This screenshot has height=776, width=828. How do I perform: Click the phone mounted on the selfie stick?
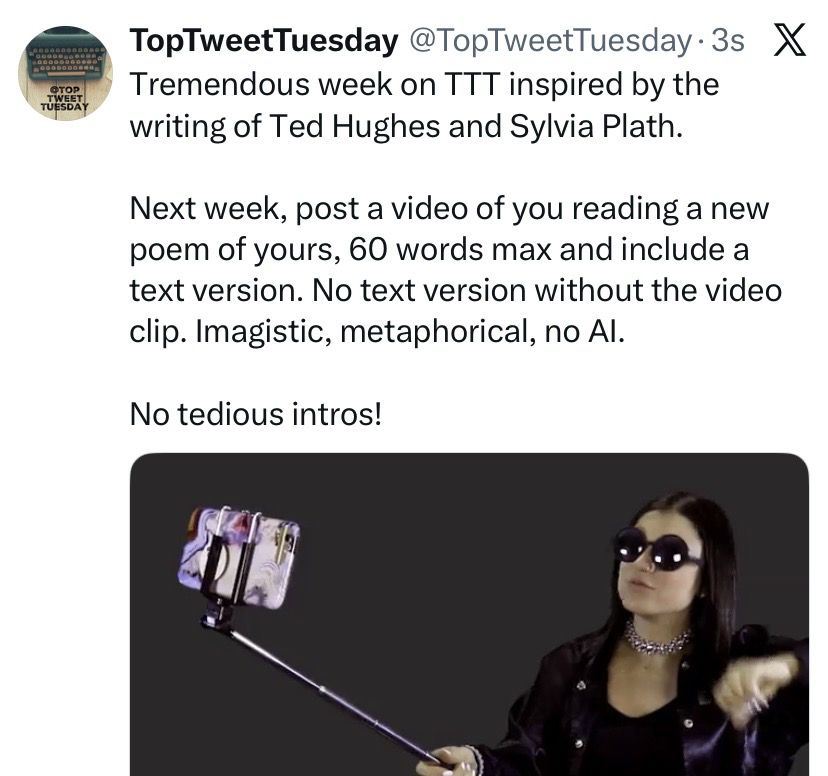240,555
